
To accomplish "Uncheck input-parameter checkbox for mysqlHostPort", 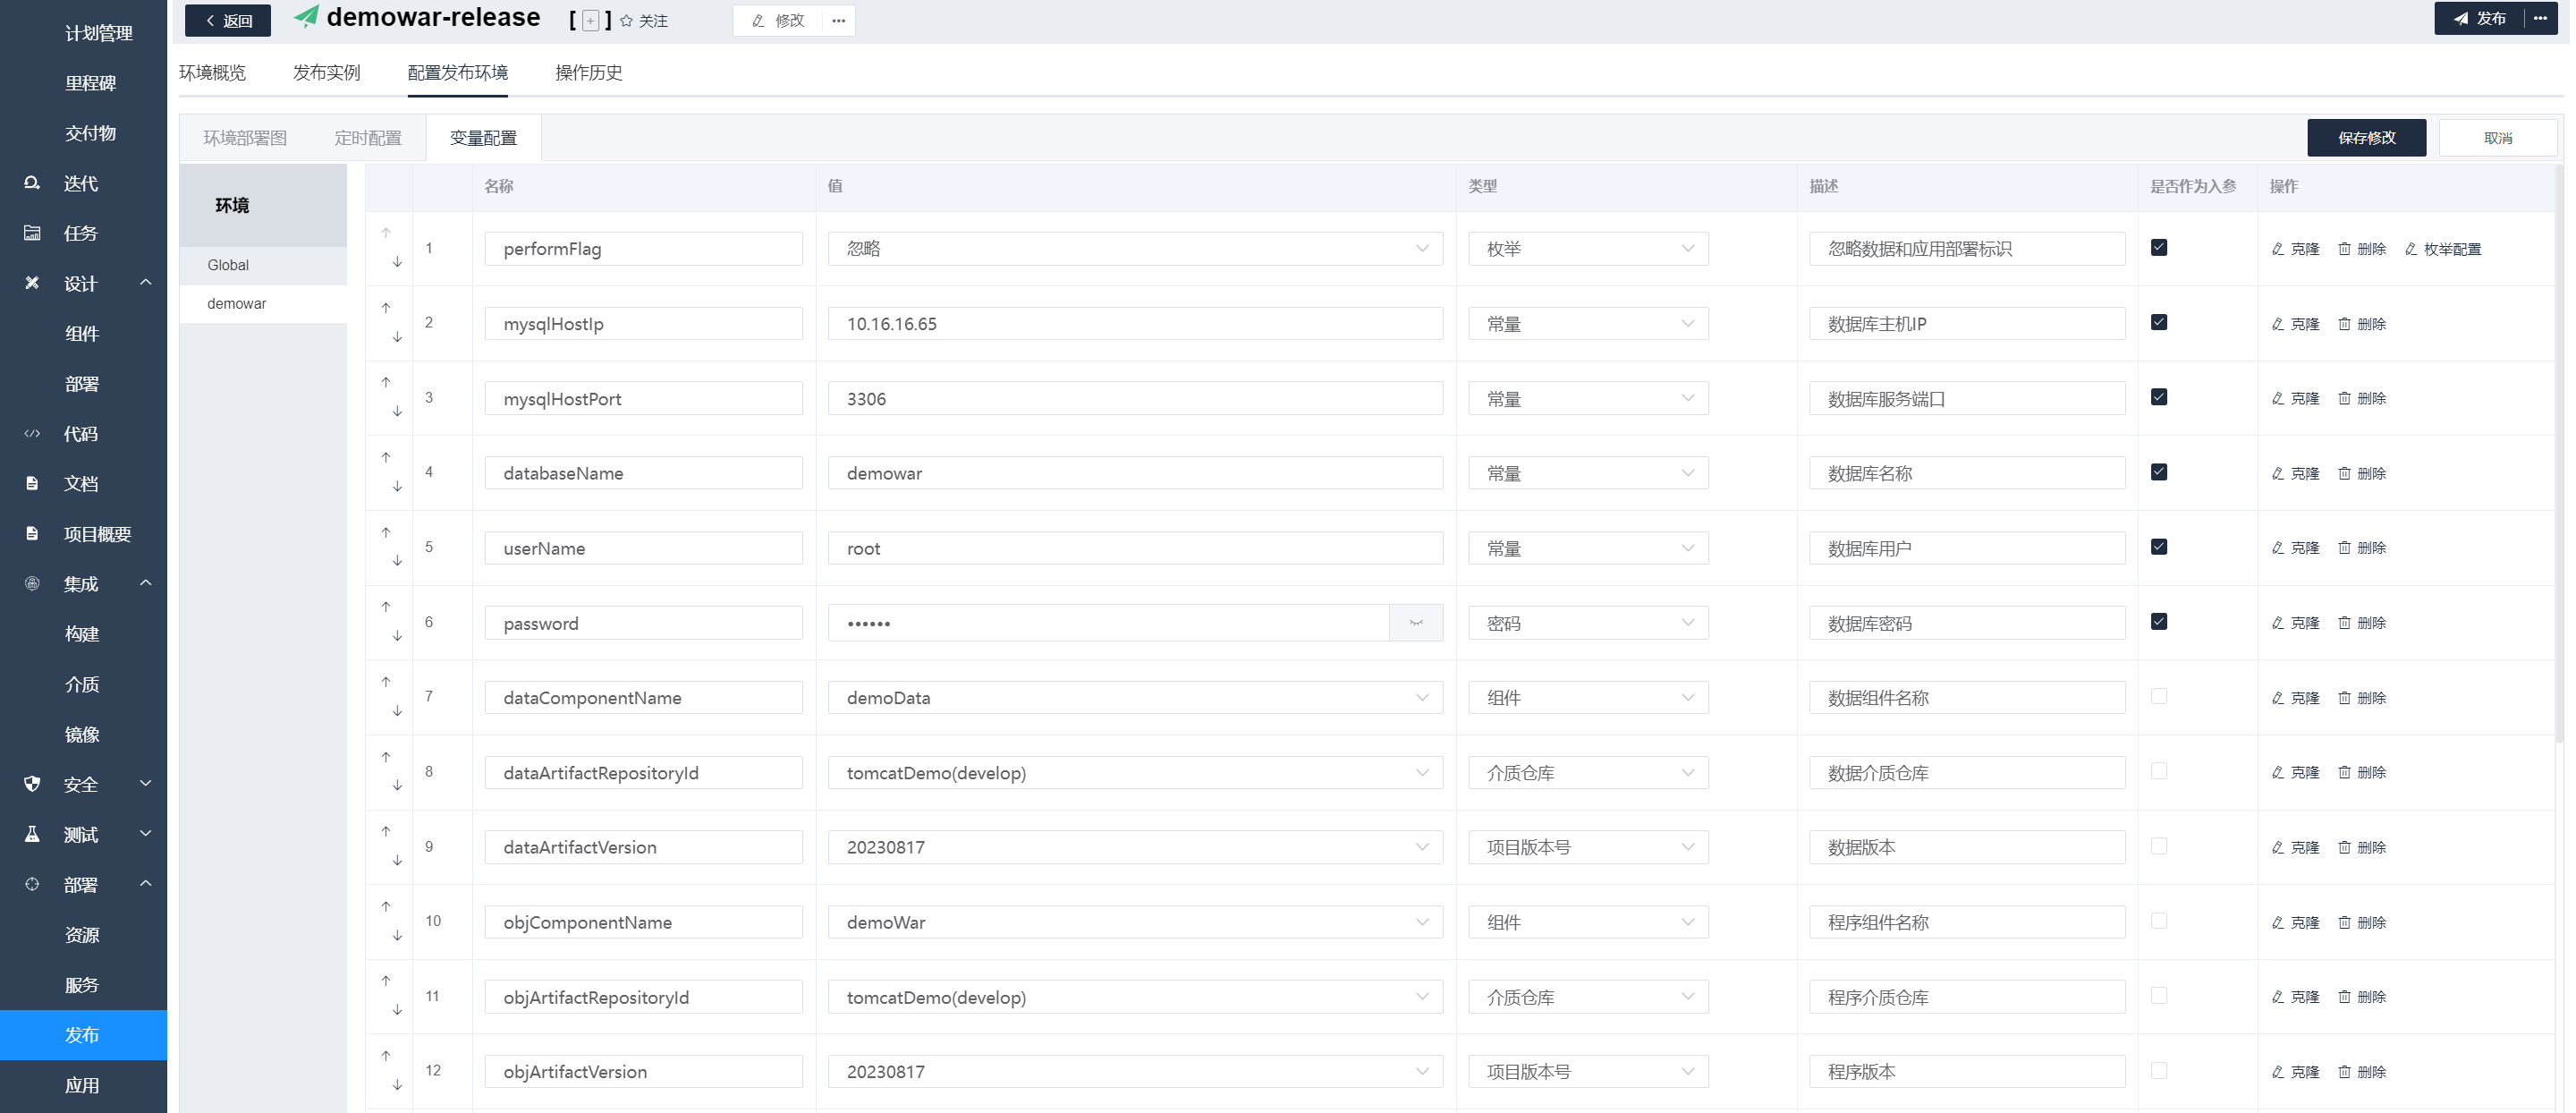I will point(2159,397).
